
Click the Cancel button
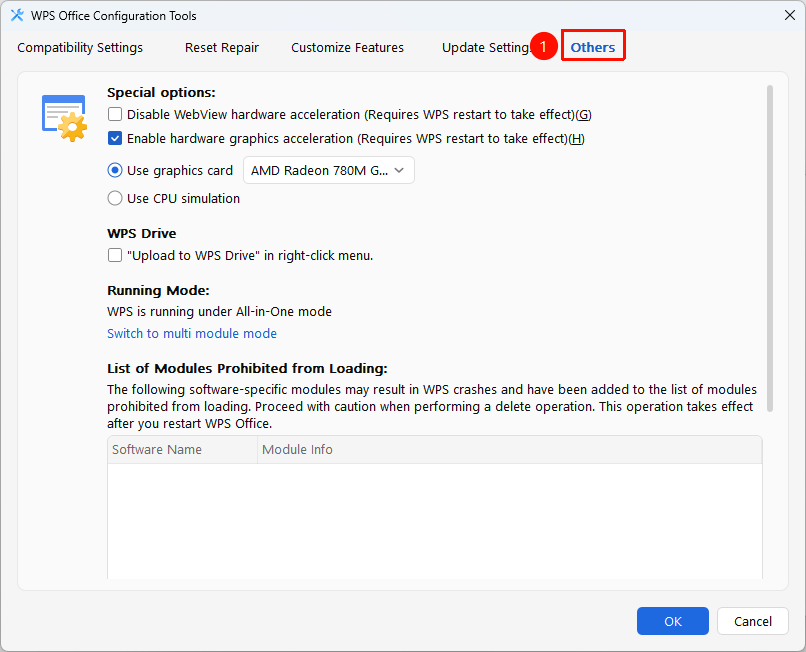pyautogui.click(x=753, y=621)
